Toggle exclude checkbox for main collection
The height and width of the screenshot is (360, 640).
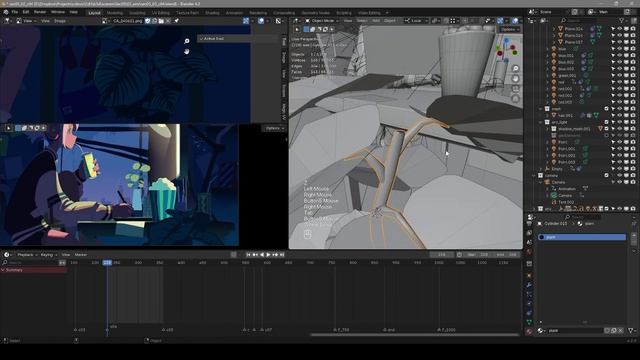pyautogui.click(x=606, y=109)
